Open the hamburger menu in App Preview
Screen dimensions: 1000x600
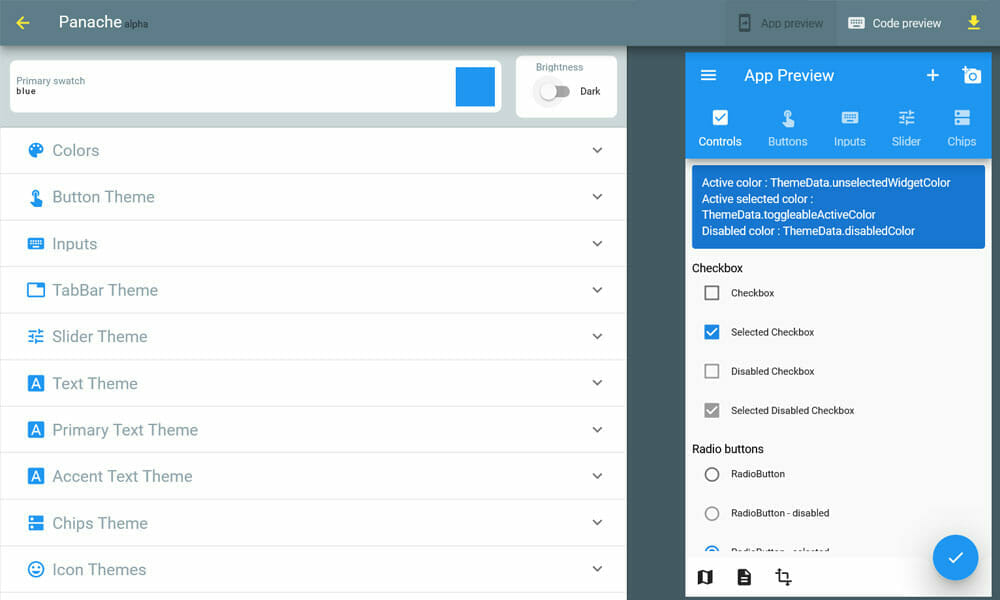(709, 75)
